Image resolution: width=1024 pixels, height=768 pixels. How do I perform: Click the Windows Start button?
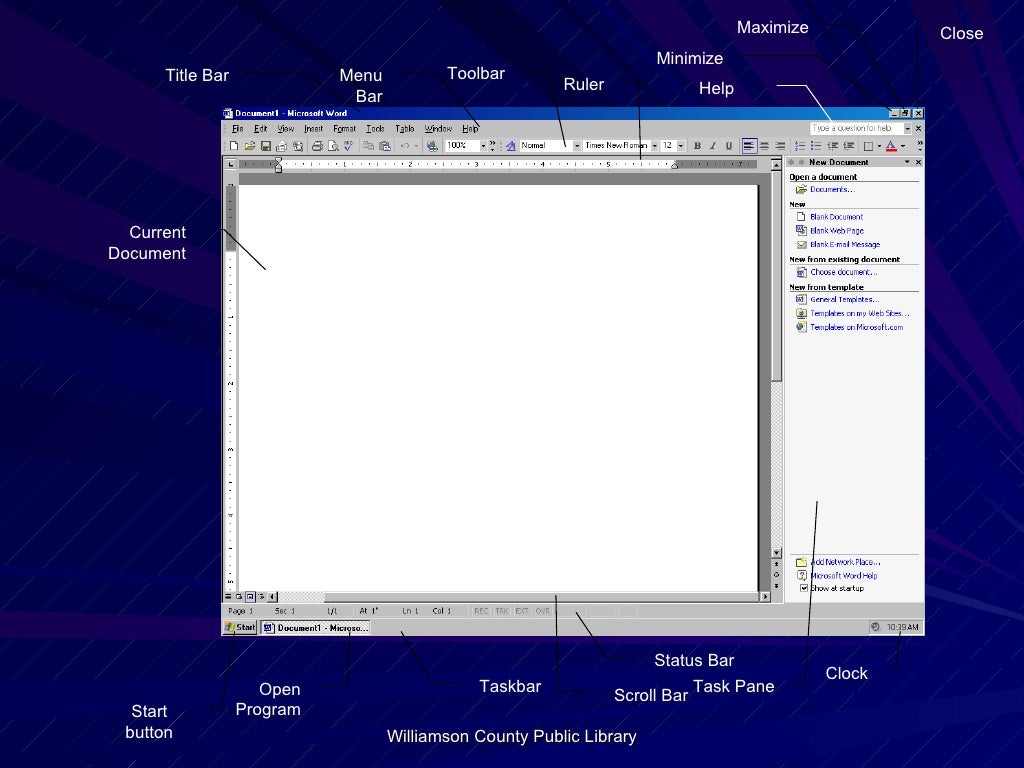[240, 628]
